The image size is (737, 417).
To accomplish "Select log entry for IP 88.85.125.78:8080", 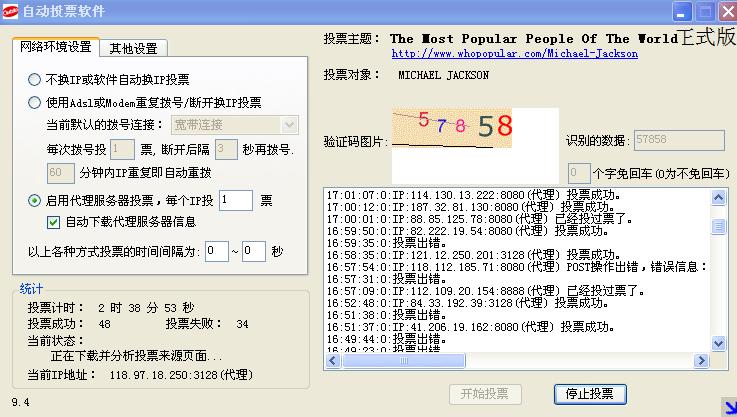I will (x=480, y=219).
